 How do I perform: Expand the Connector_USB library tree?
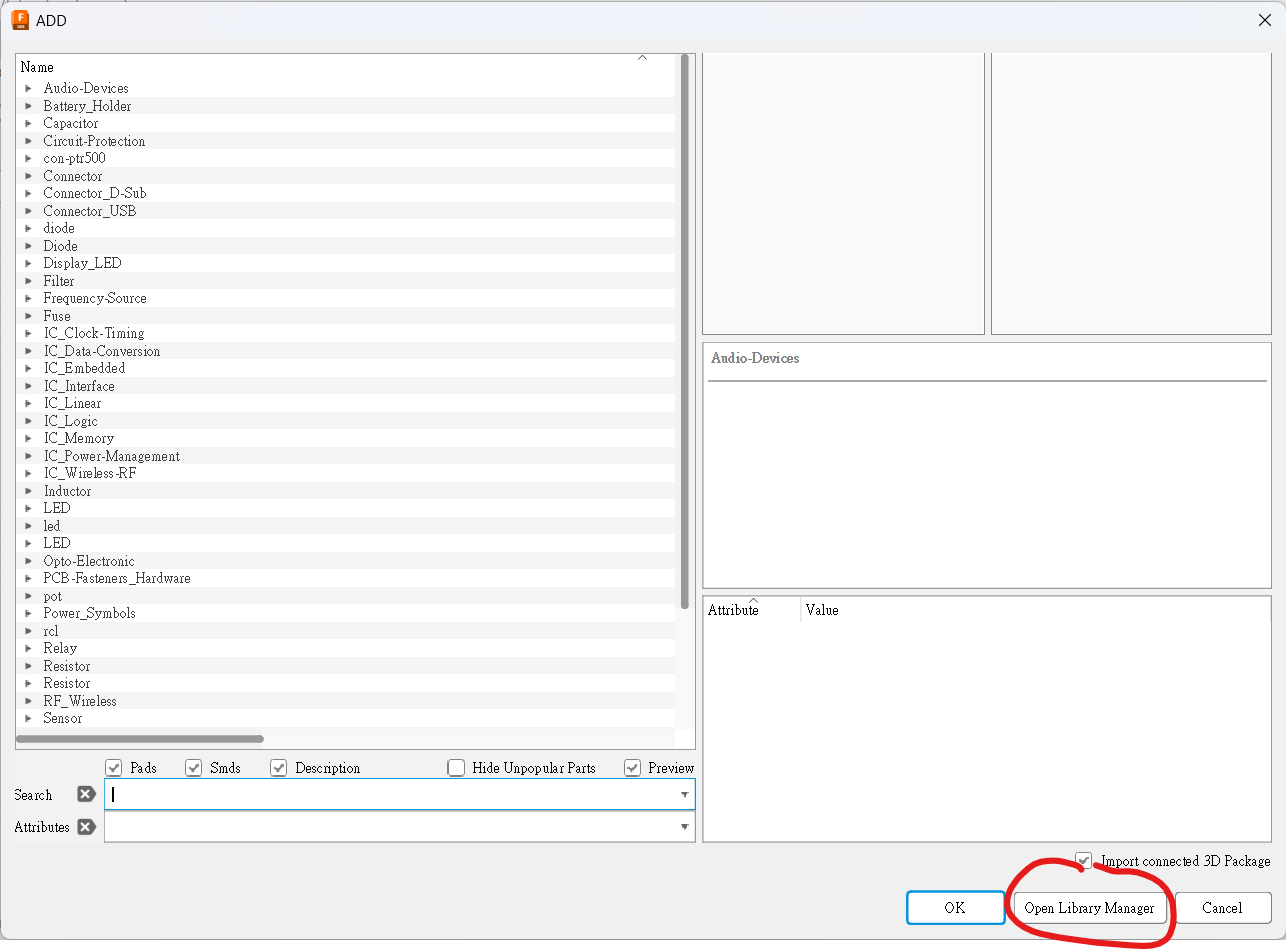[x=28, y=211]
